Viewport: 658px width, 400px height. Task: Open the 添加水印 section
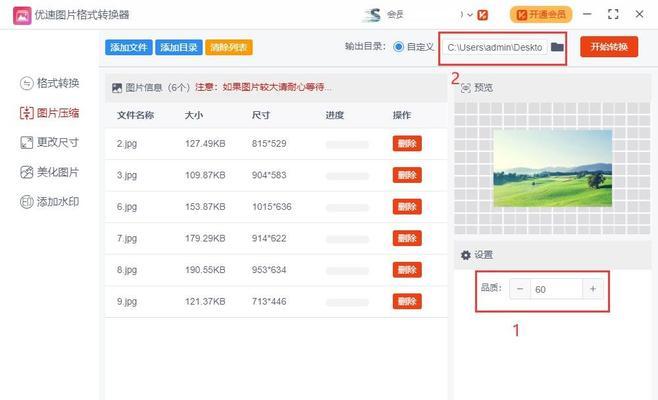coord(50,202)
